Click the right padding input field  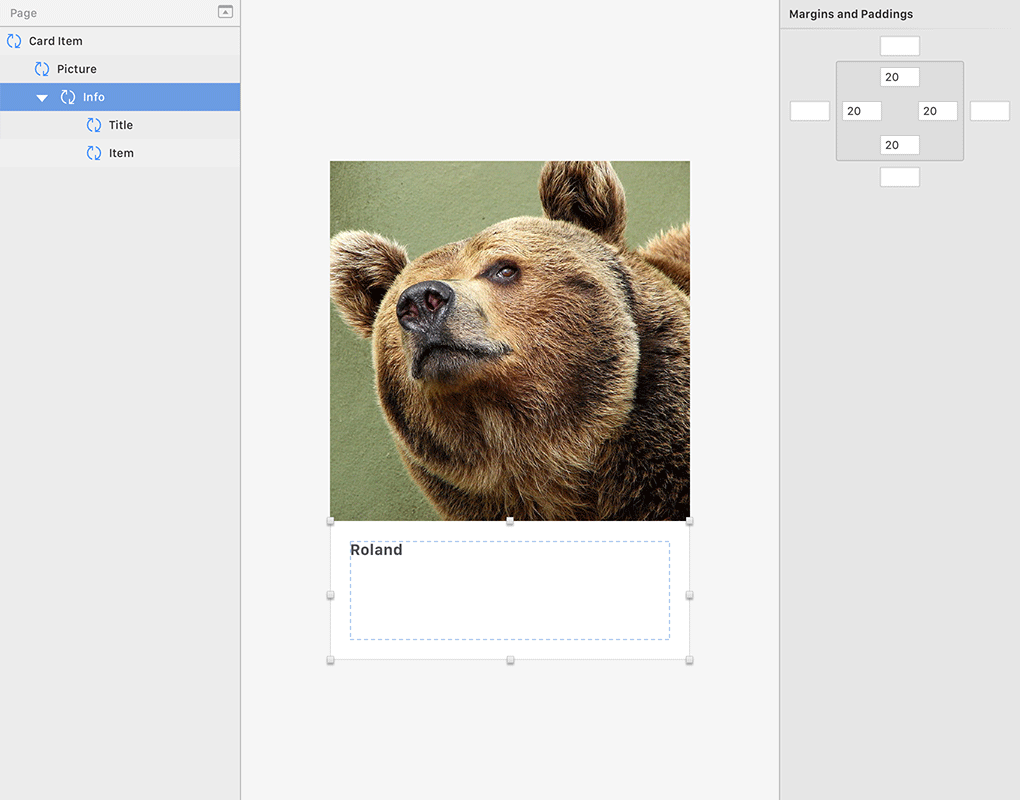pos(937,111)
